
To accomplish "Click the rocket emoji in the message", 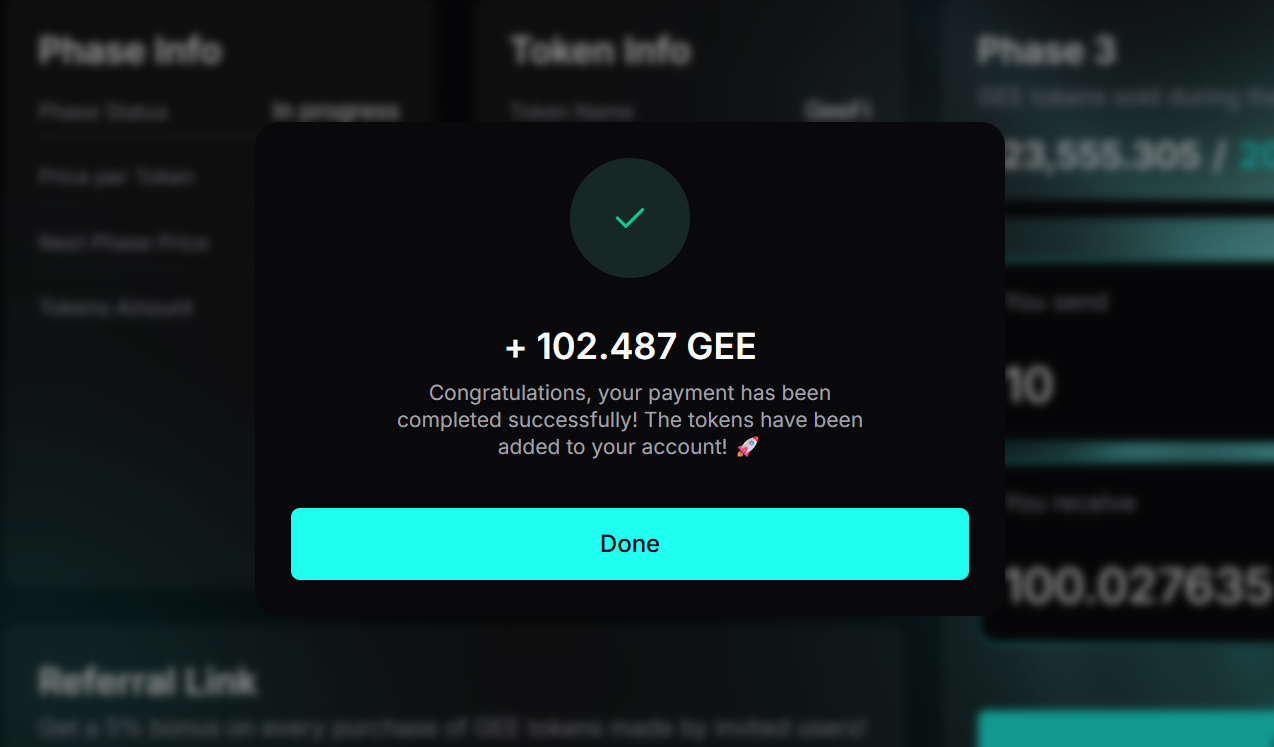I will tap(747, 447).
